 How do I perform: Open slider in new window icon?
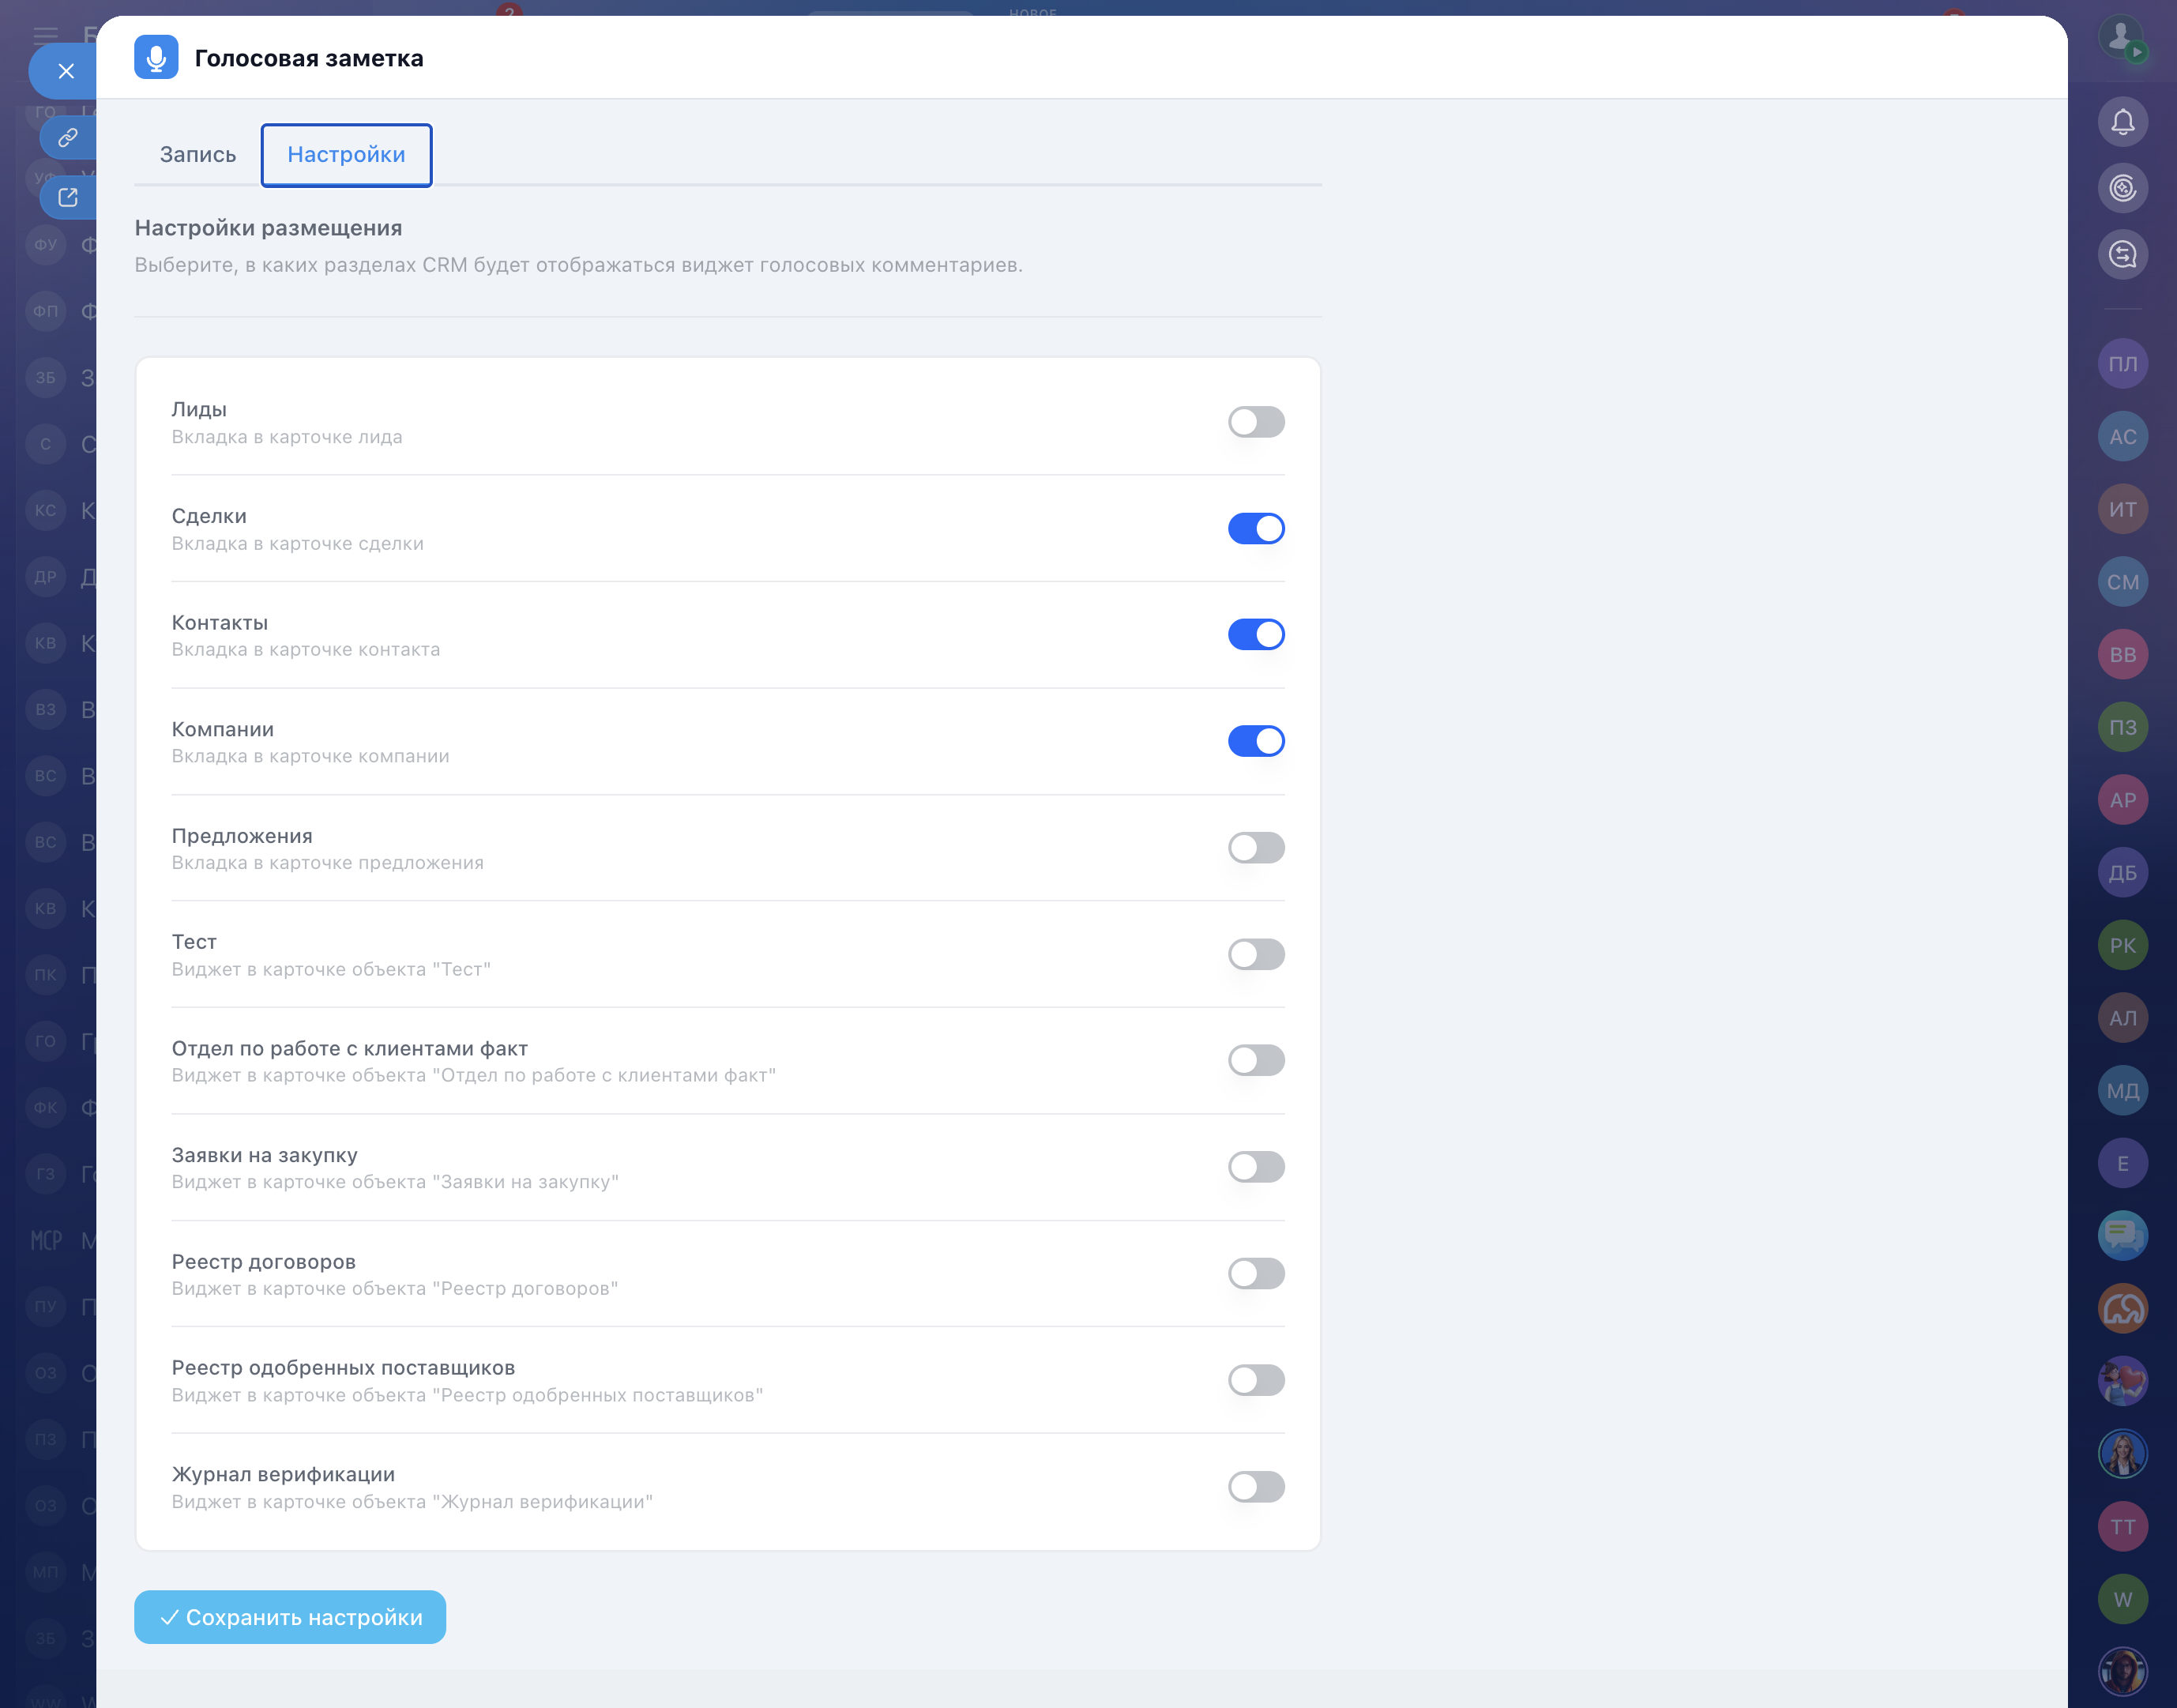coord(68,198)
